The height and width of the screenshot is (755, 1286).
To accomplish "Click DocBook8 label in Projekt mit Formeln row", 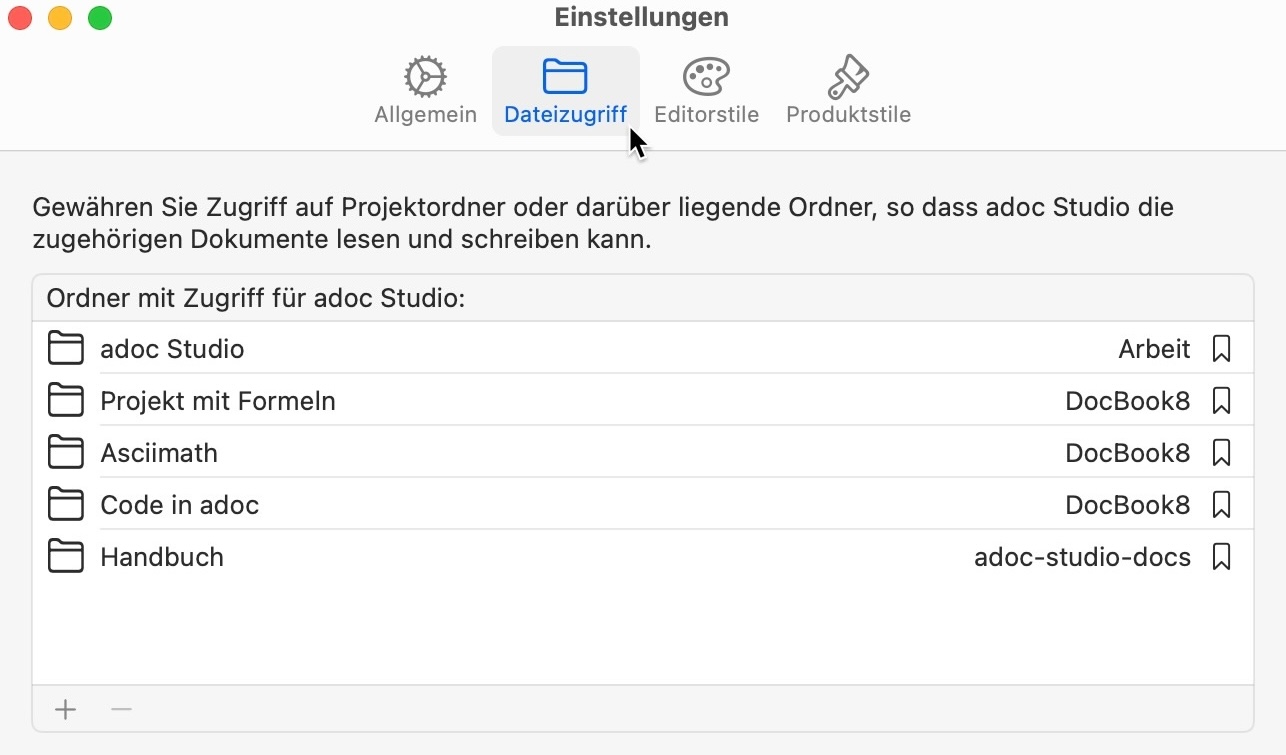I will [x=1128, y=401].
